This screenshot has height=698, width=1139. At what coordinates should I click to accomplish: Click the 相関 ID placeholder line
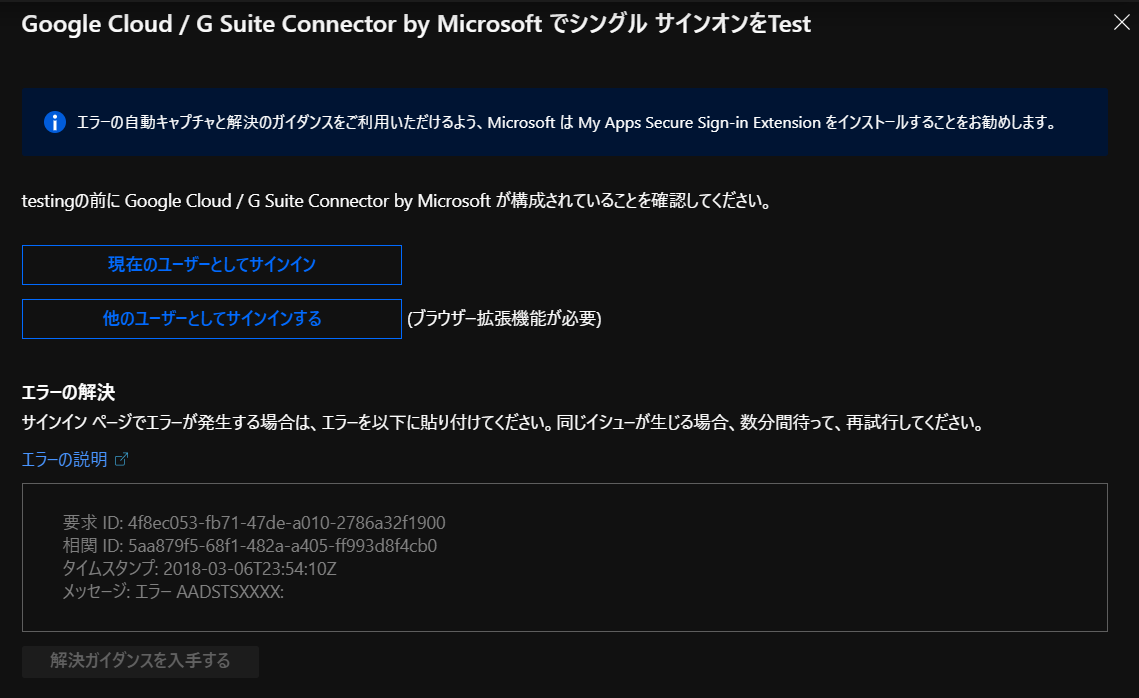point(250,546)
